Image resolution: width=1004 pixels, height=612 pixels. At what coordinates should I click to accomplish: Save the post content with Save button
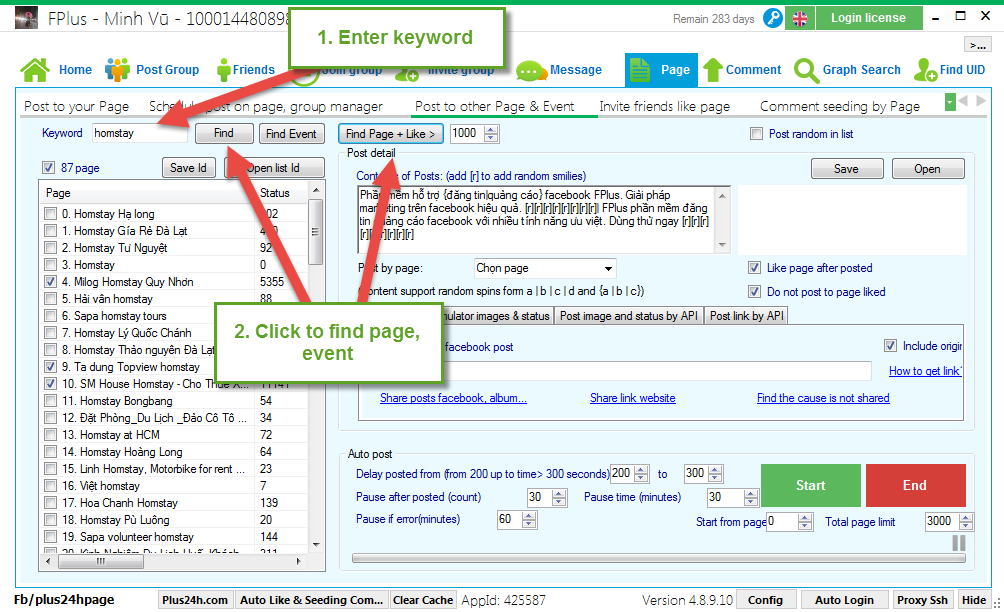point(846,169)
